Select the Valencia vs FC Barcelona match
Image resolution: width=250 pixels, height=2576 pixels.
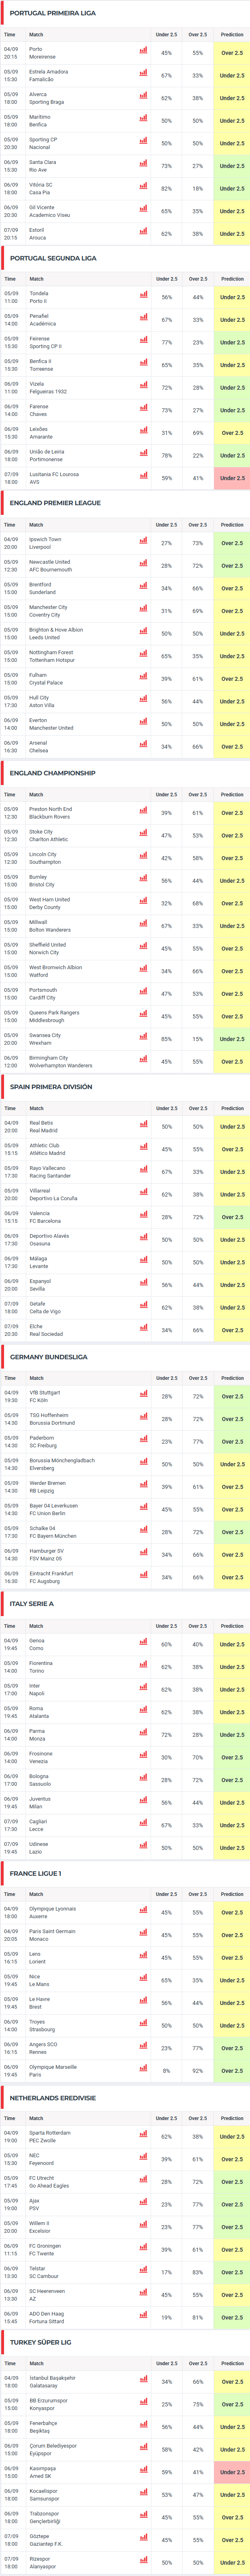click(x=45, y=1217)
